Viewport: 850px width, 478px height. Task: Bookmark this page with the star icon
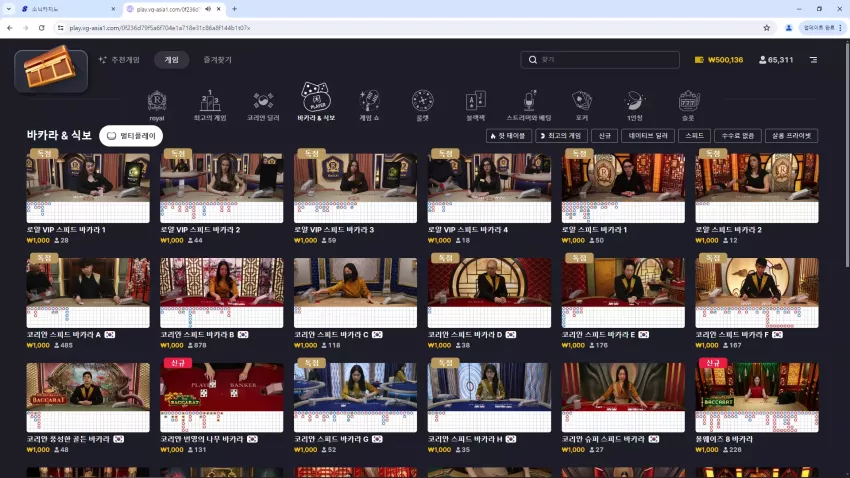[767, 28]
